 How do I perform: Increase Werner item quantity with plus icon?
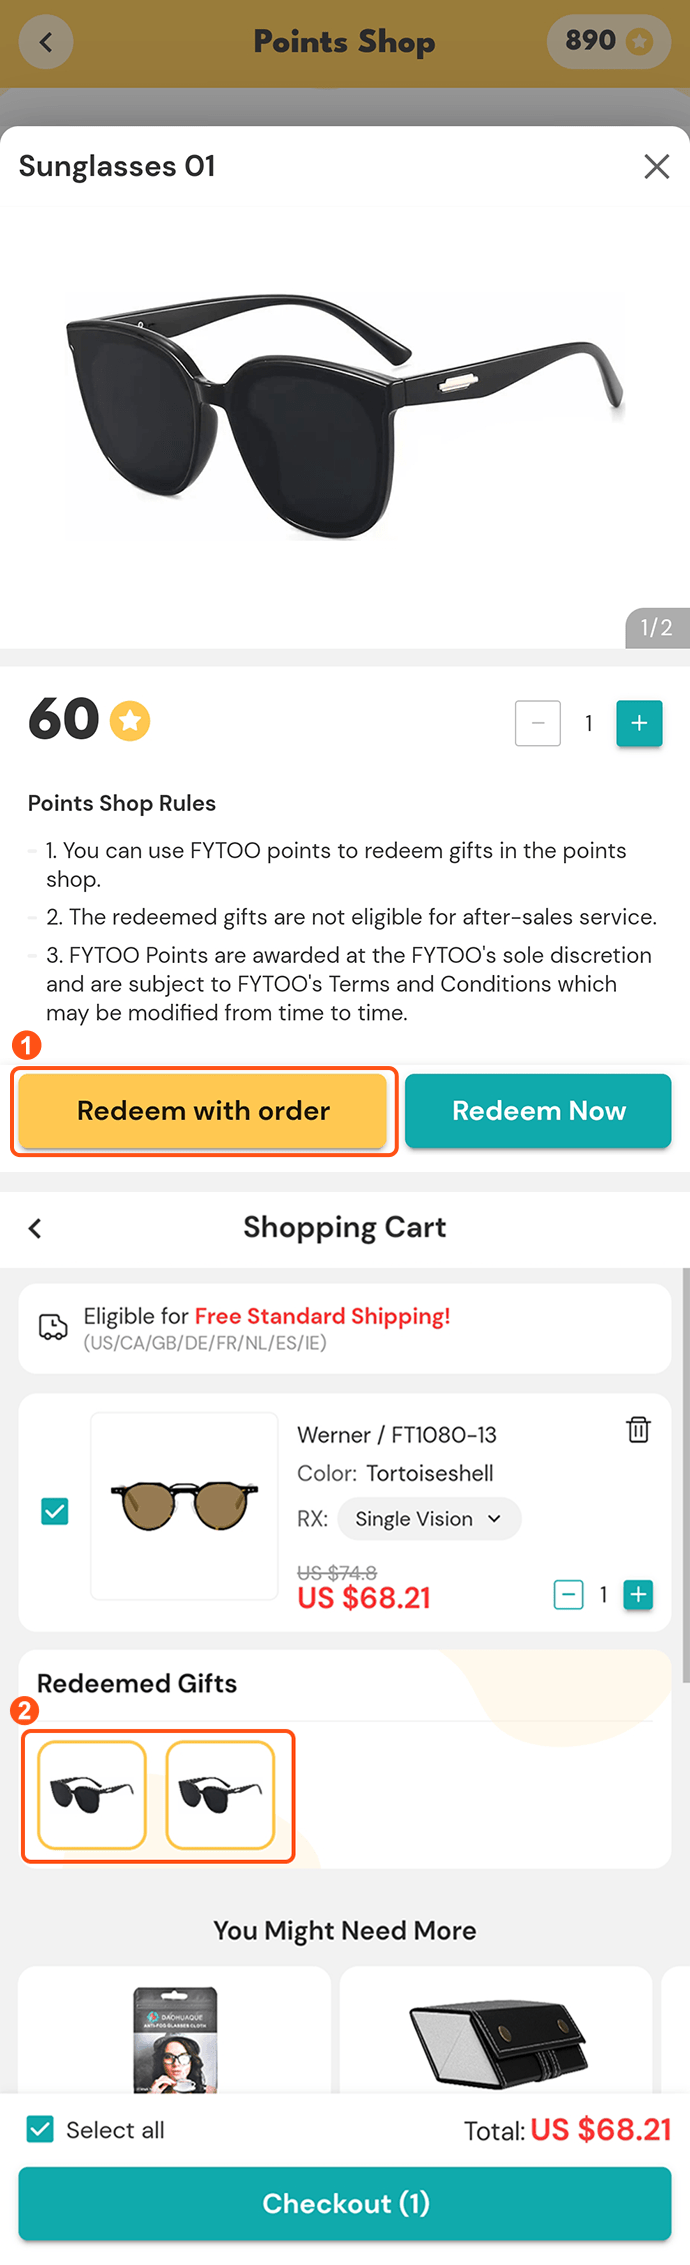[x=638, y=1595]
